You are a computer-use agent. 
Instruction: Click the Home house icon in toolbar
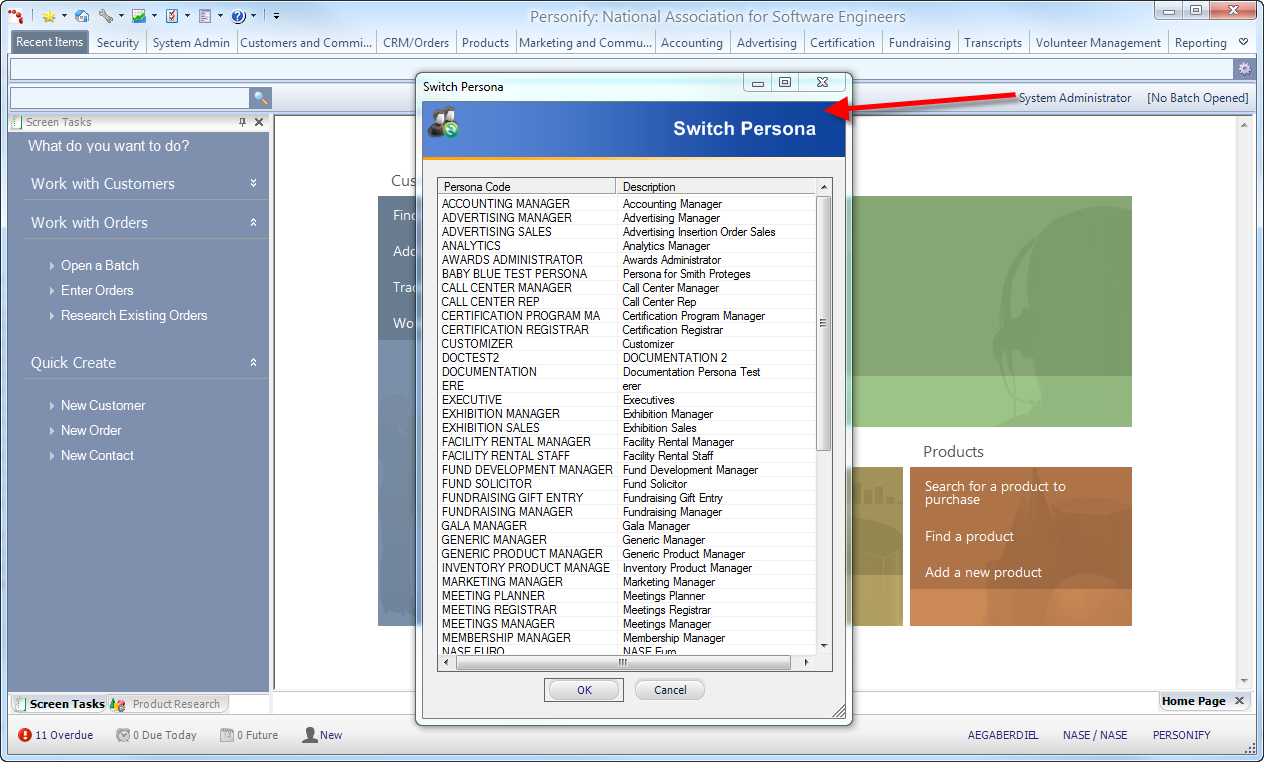pyautogui.click(x=82, y=16)
